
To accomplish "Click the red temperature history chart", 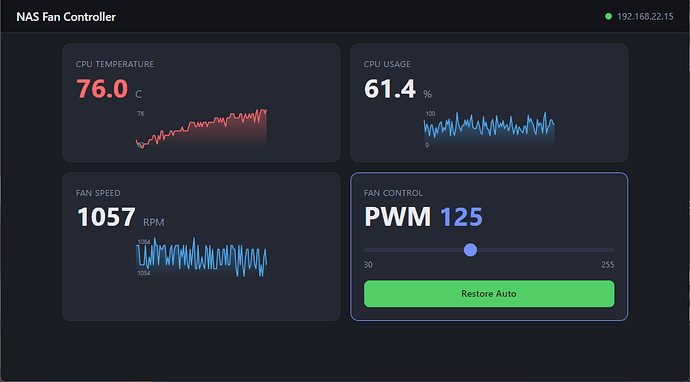I will (x=201, y=128).
